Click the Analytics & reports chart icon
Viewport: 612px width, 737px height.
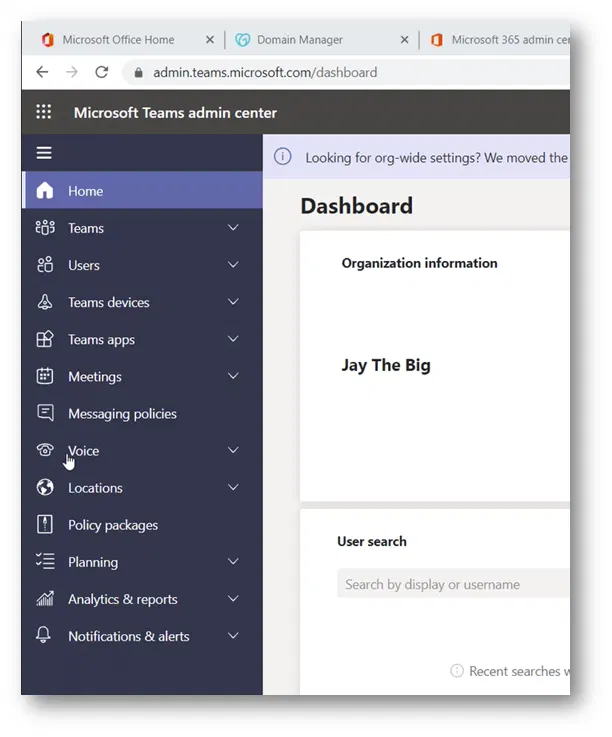click(44, 599)
